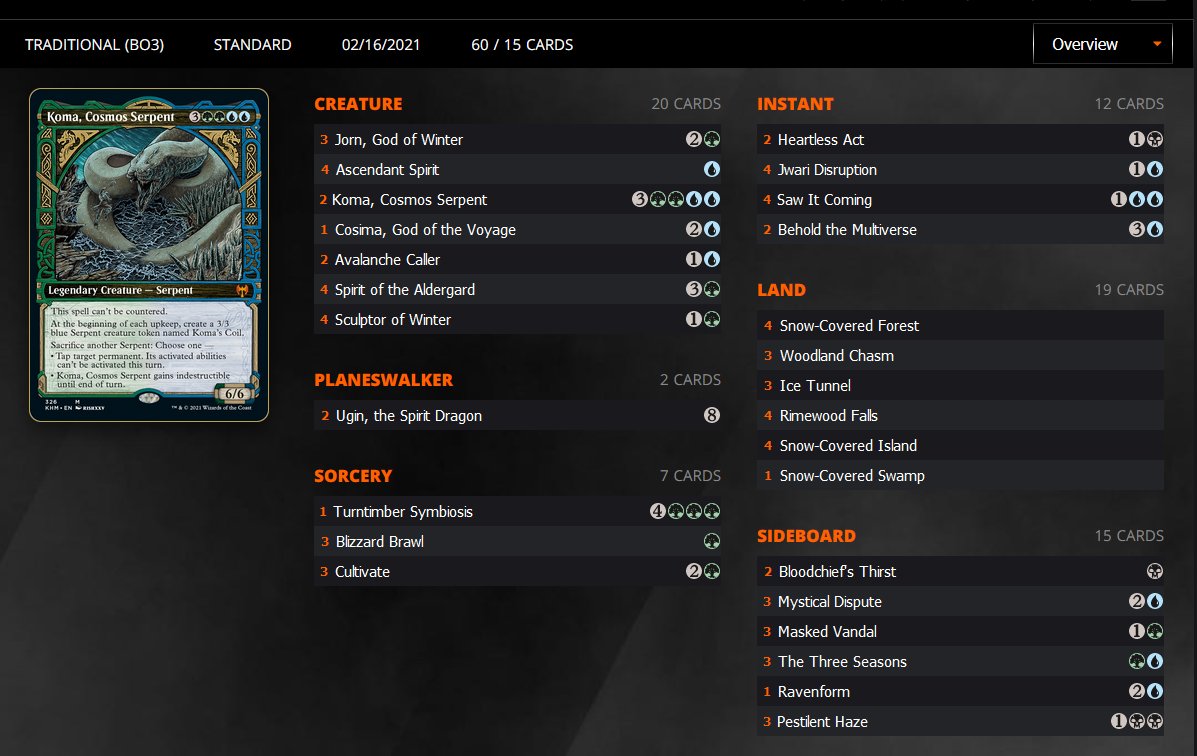Click Mystical Dispute mana cost icons
The width and height of the screenshot is (1197, 756).
pyautogui.click(x=1146, y=601)
